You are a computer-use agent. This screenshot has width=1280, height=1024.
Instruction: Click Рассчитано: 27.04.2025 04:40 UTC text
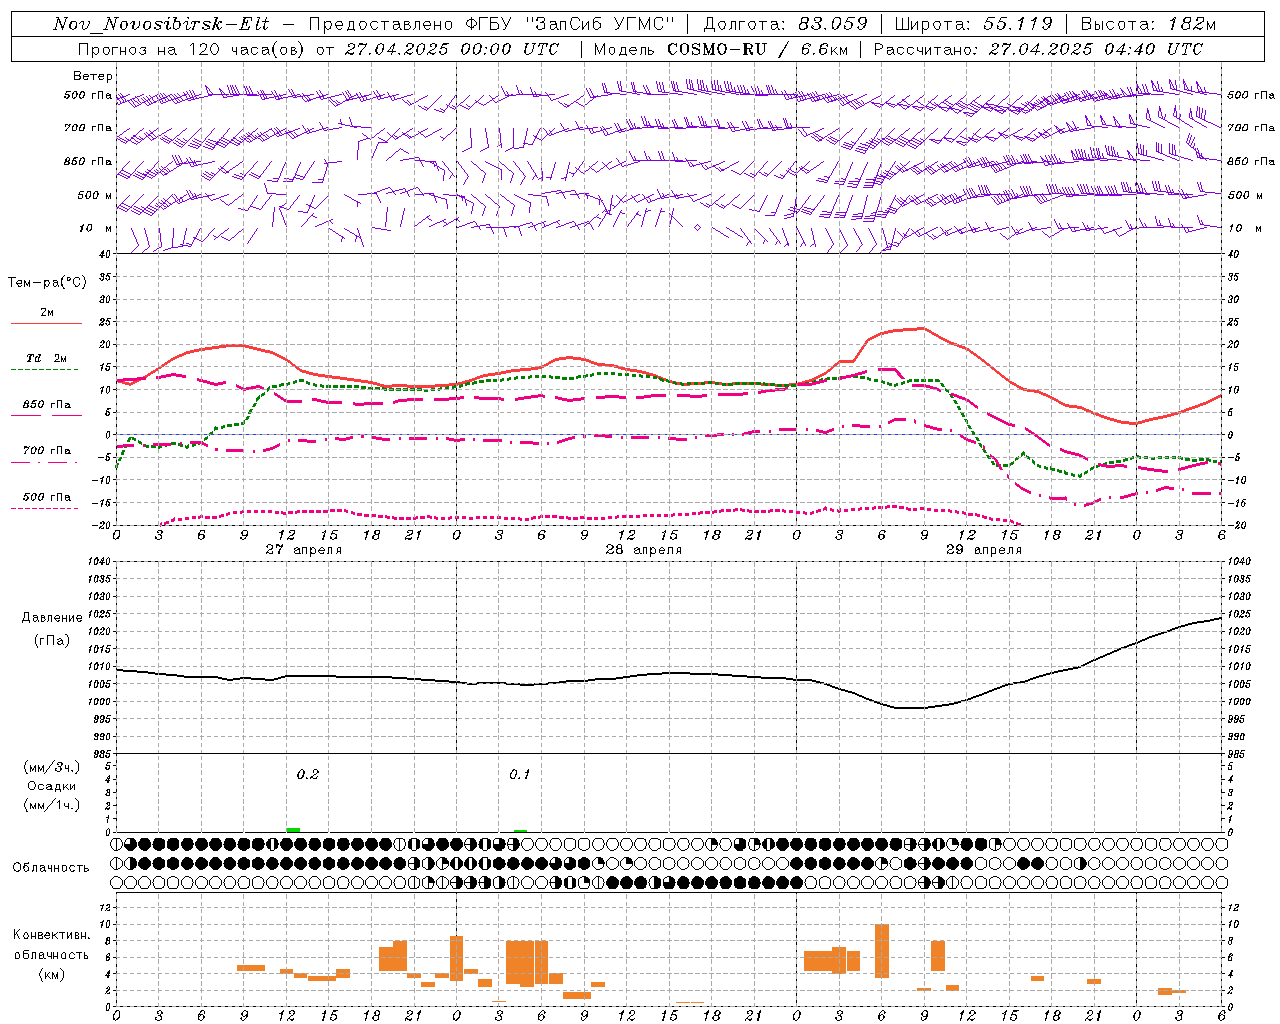(x=1038, y=49)
